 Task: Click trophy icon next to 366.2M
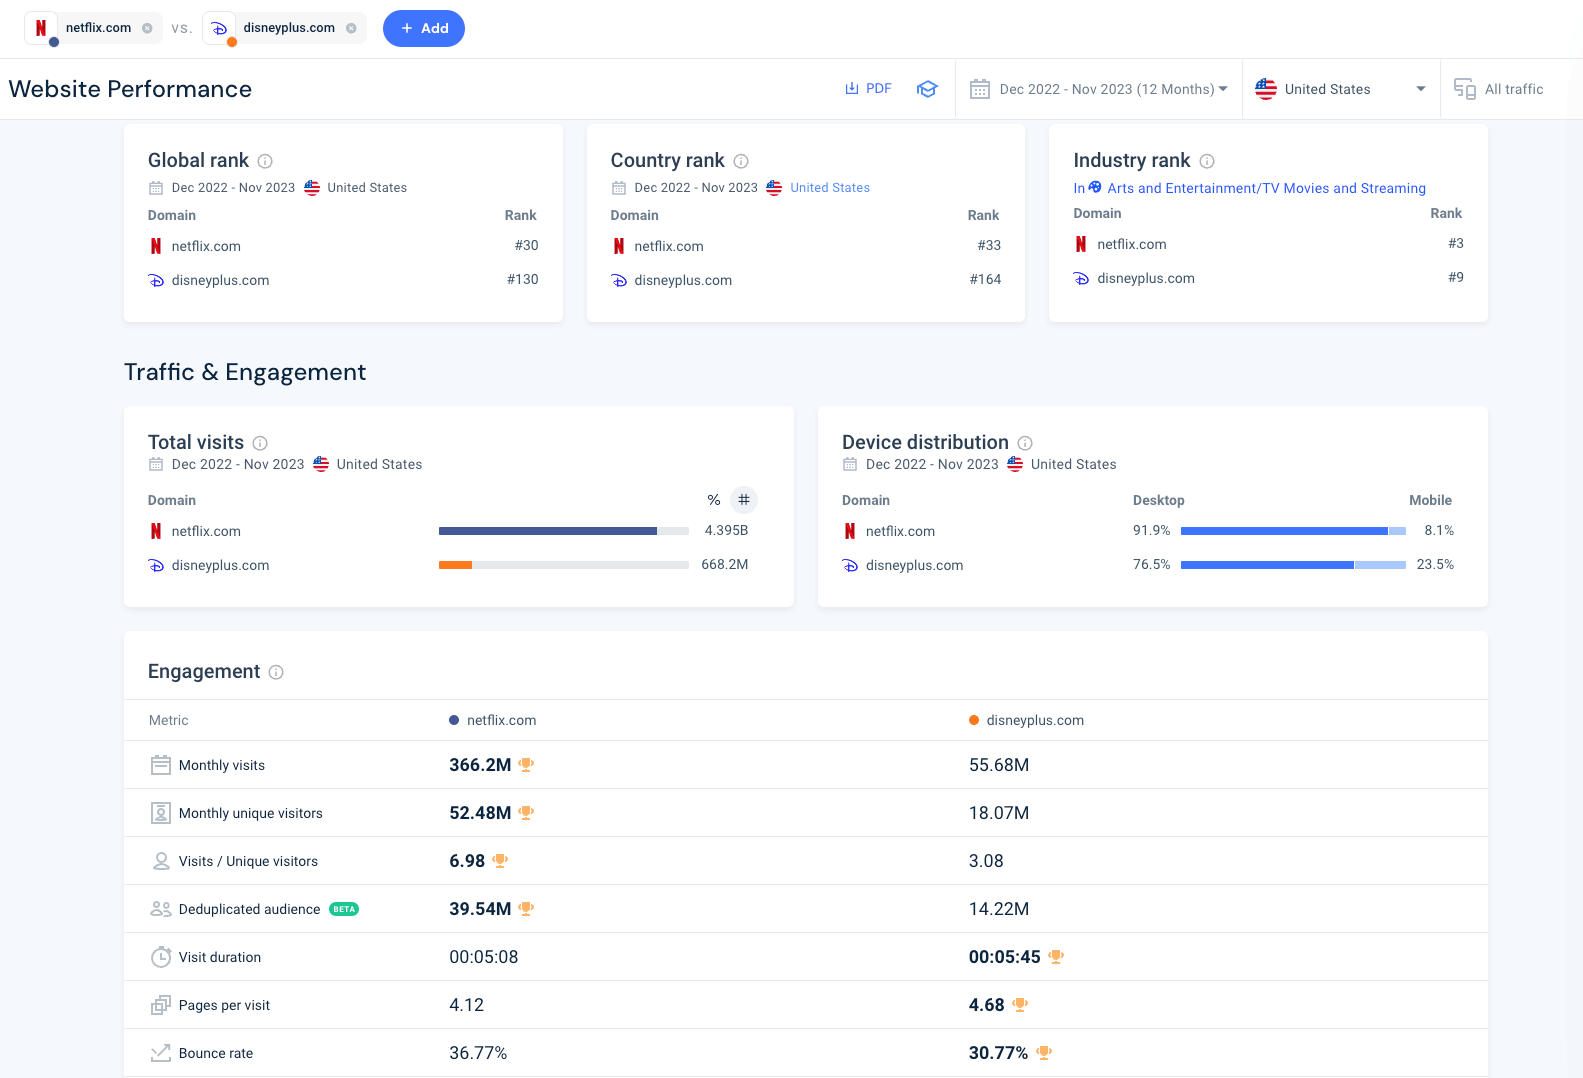tap(526, 765)
